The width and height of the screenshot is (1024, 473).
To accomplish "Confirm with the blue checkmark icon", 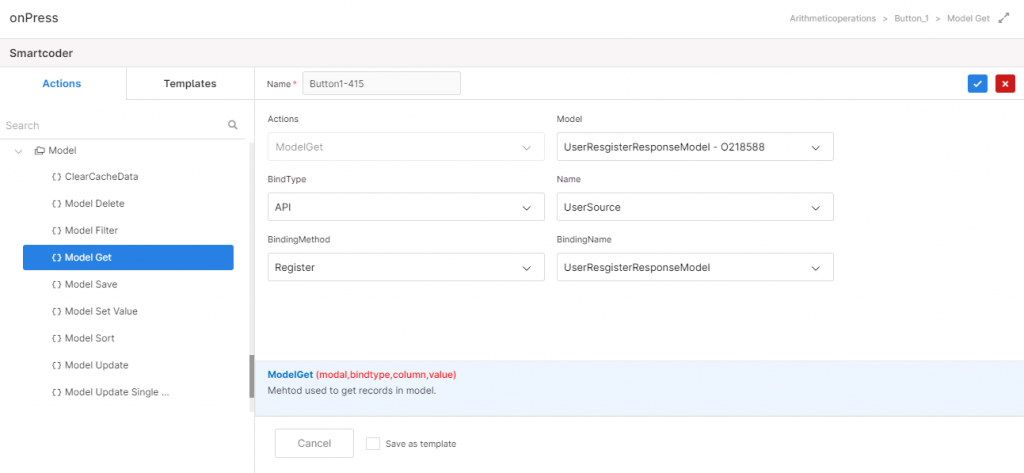I will 977,84.
